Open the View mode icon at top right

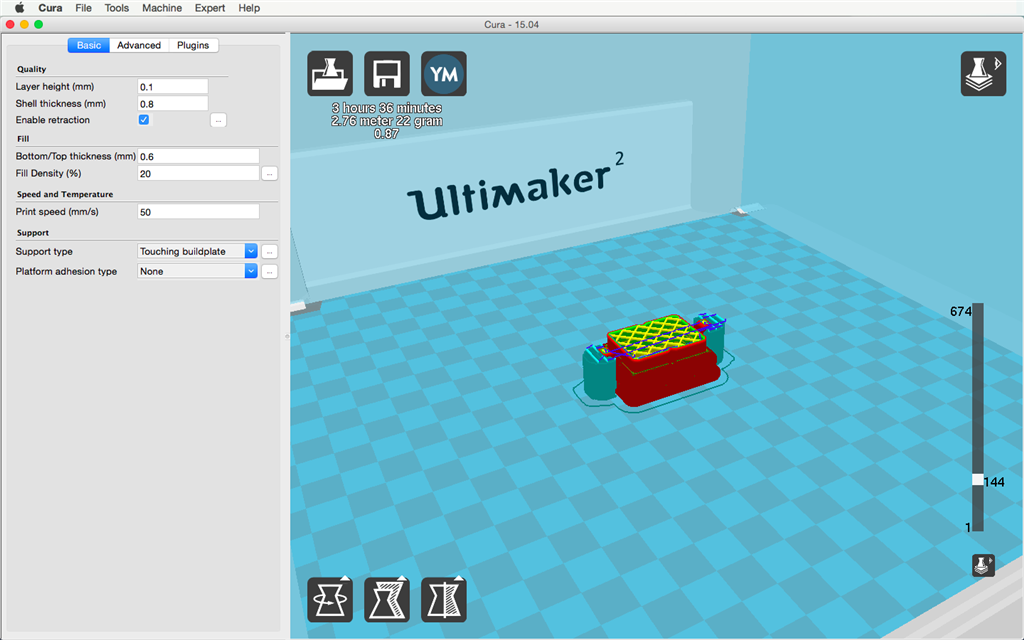coord(983,74)
